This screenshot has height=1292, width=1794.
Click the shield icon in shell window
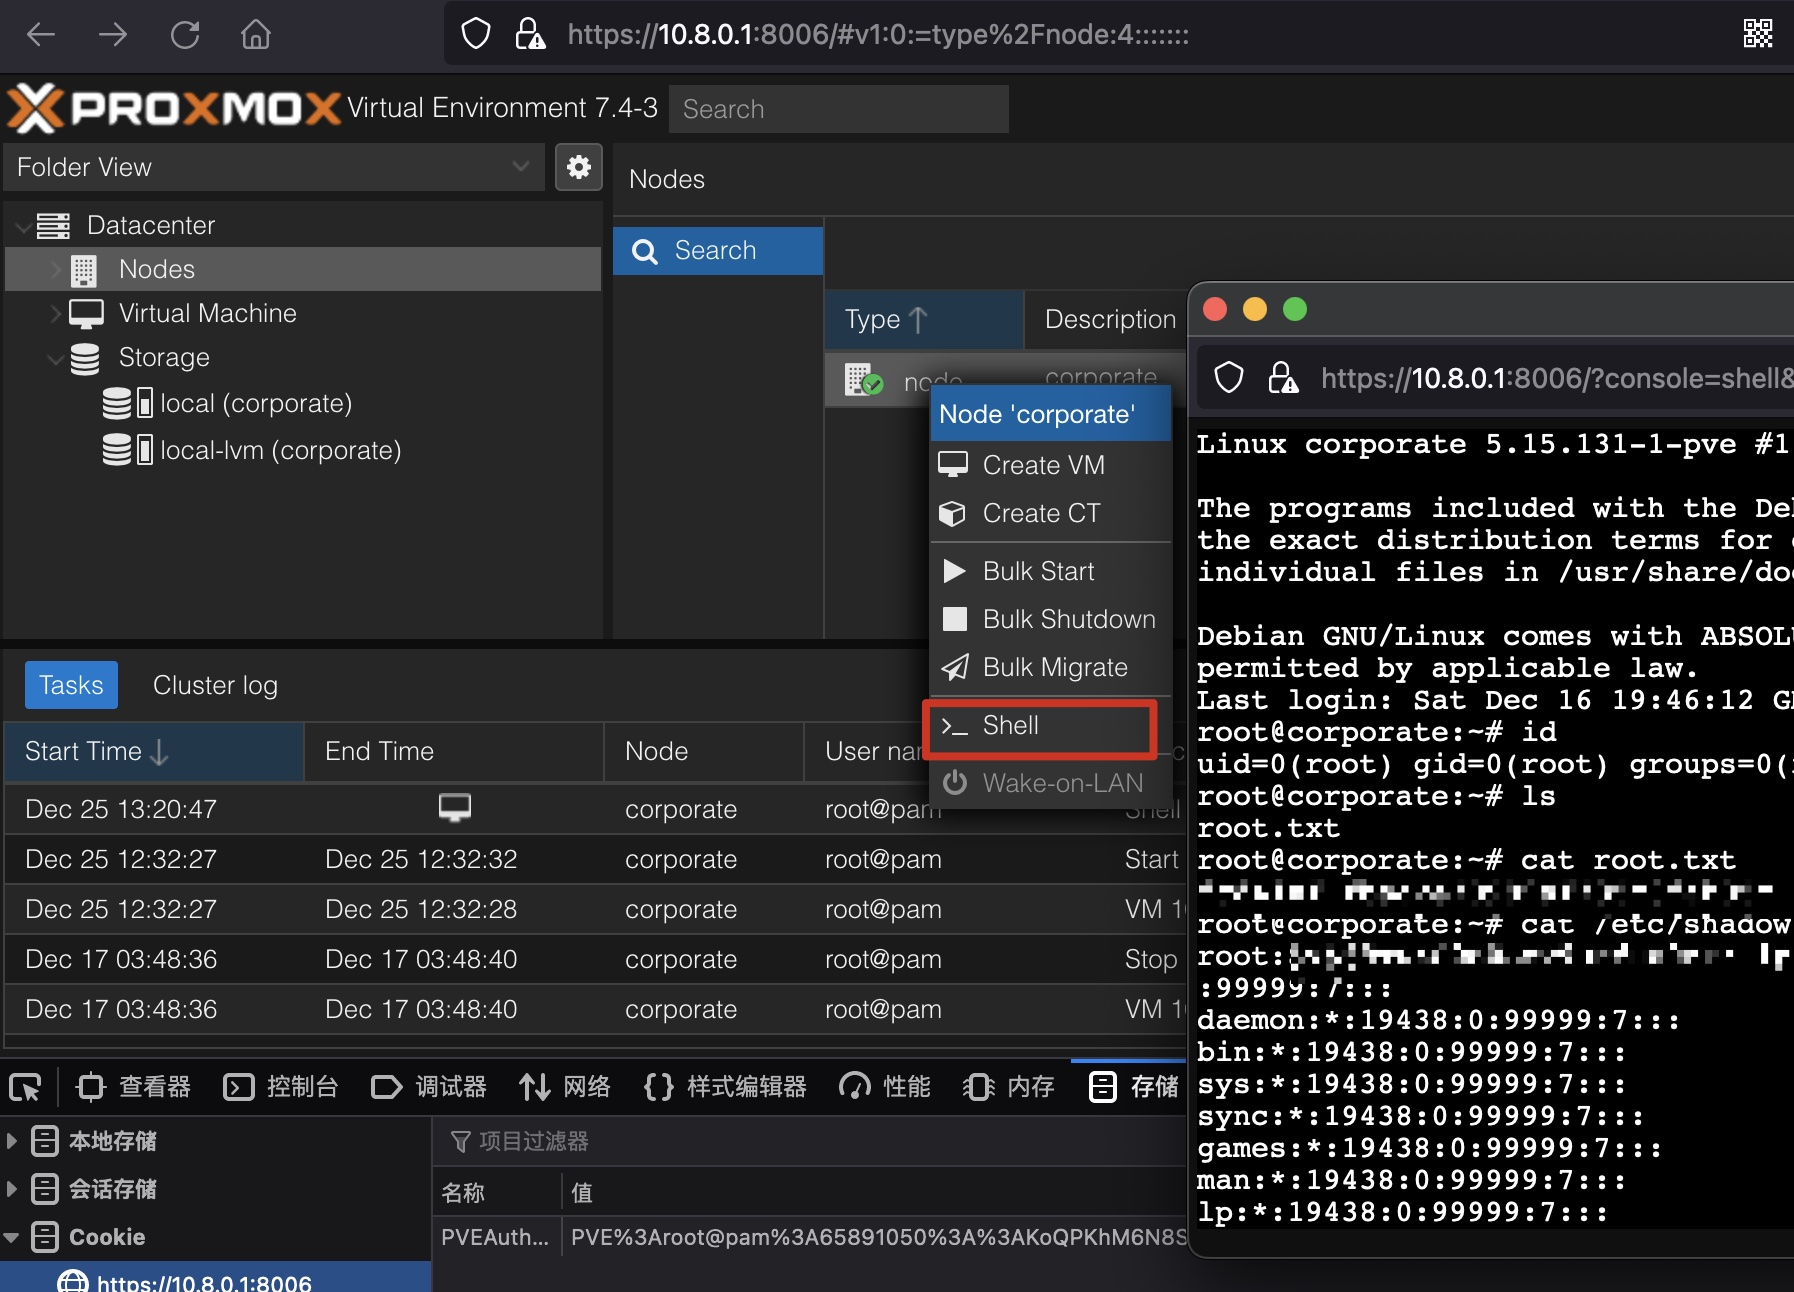(1229, 378)
